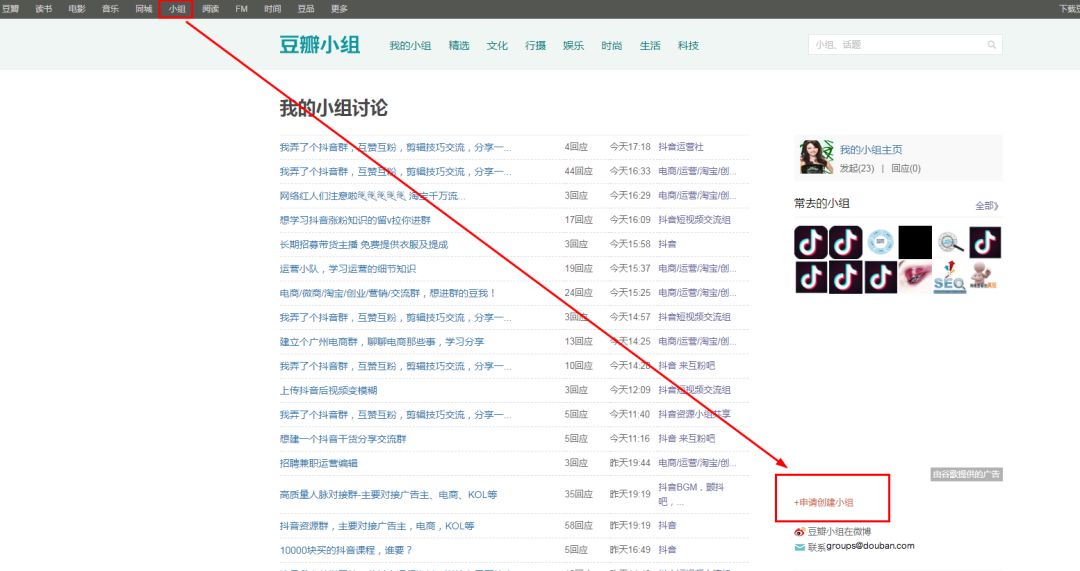Open topic 抖音资源群，主要对接广告主

[x=377, y=526]
